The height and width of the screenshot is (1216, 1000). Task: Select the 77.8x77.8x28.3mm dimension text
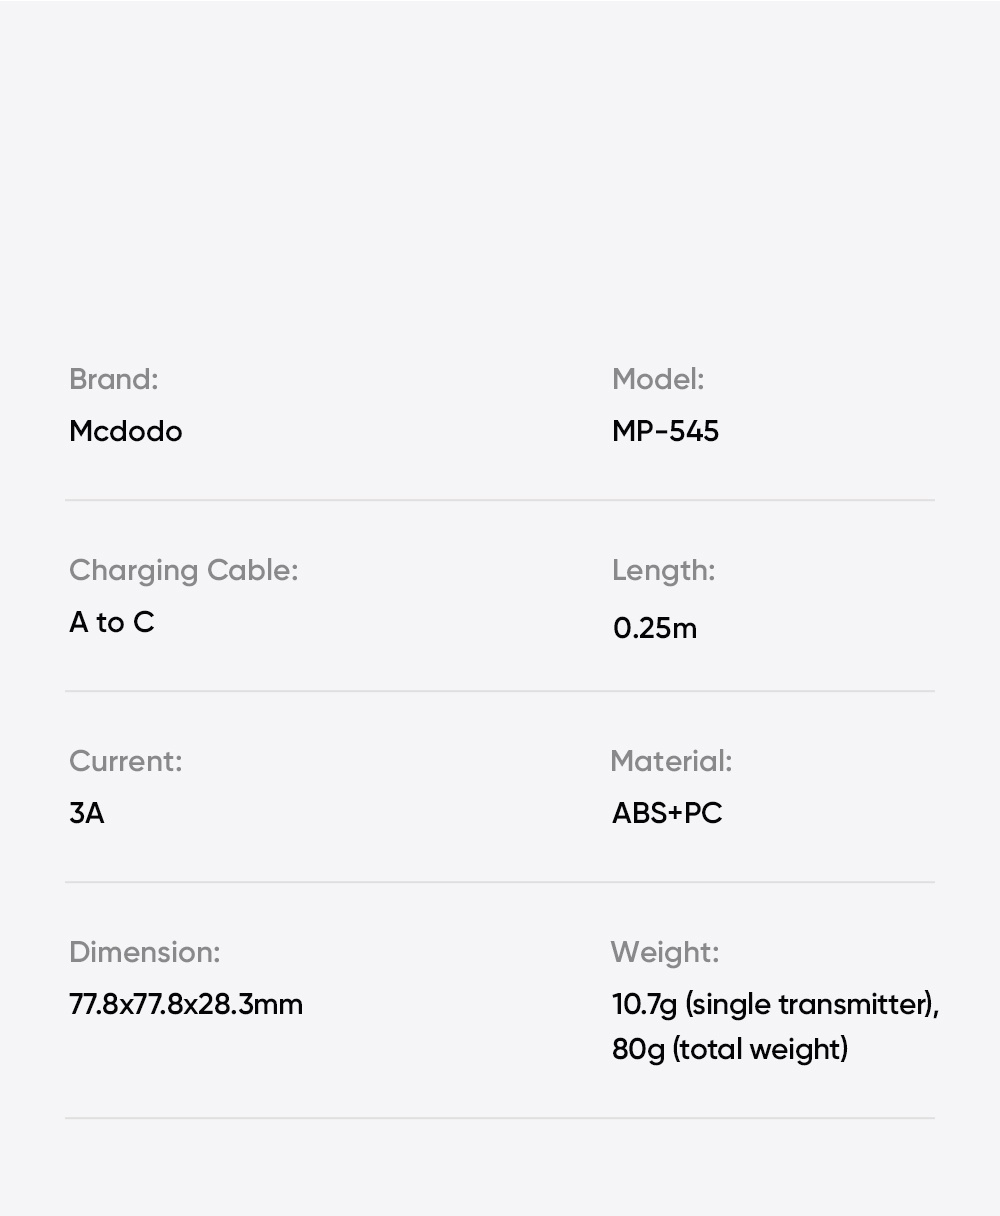[x=186, y=1005]
